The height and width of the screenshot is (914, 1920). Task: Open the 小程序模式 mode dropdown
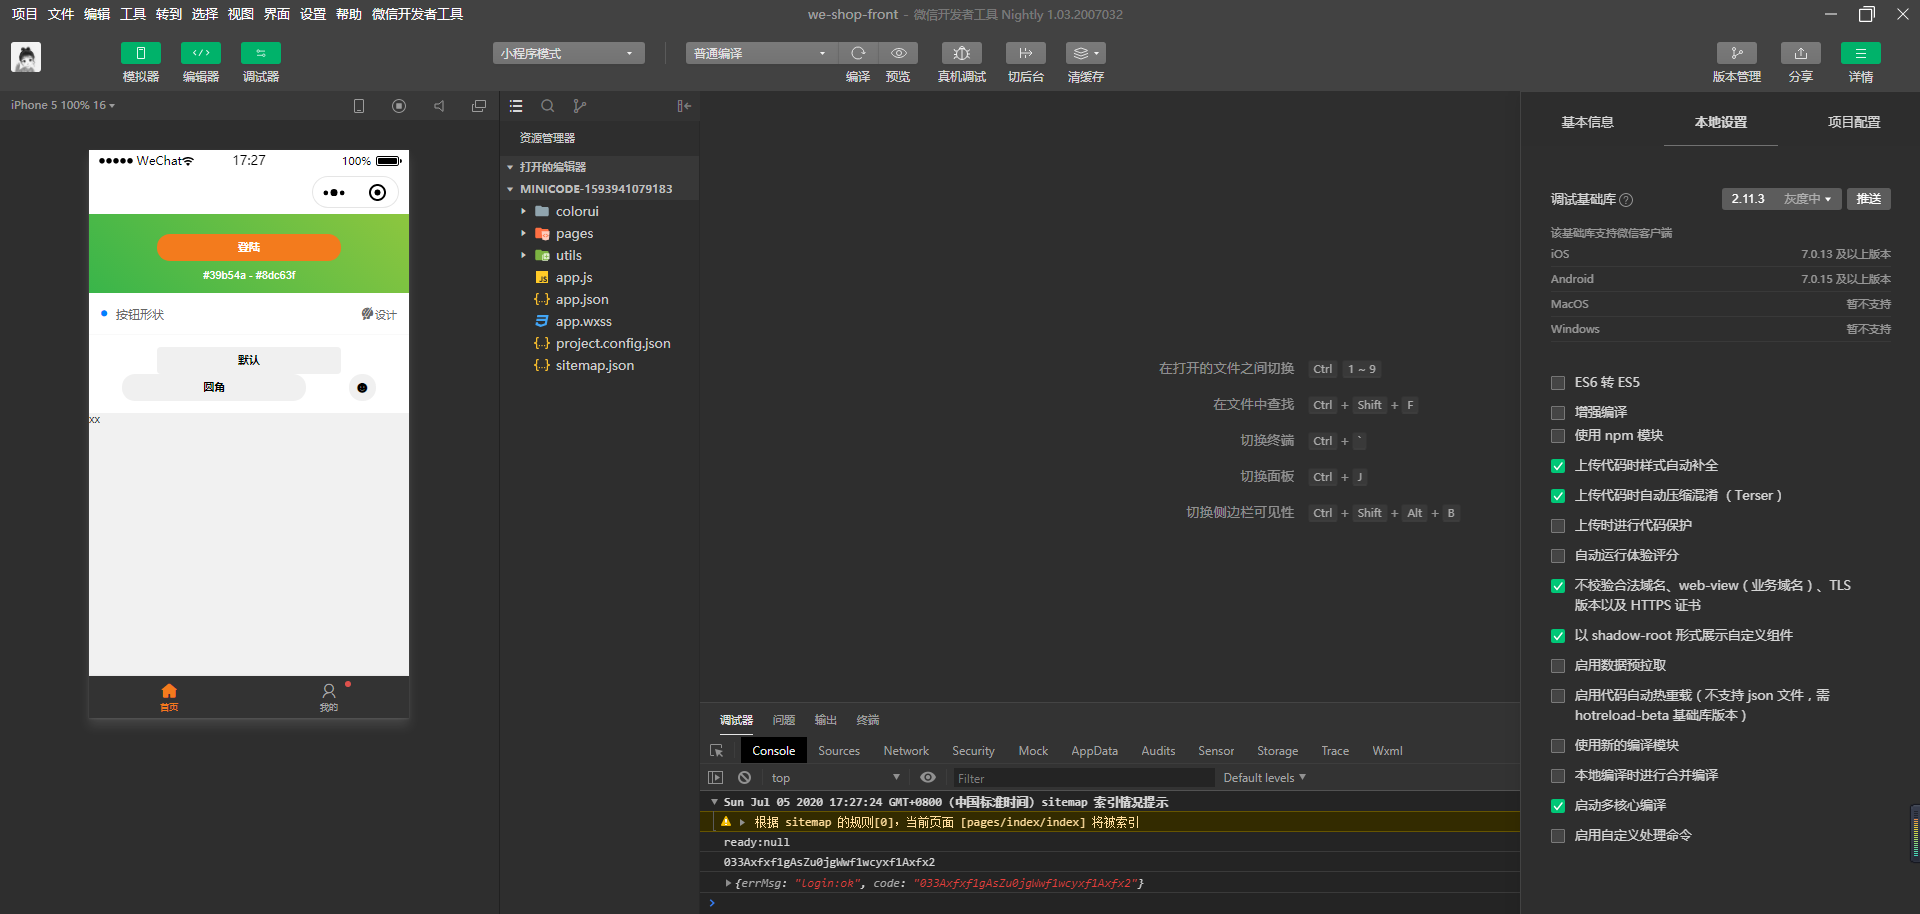point(568,53)
